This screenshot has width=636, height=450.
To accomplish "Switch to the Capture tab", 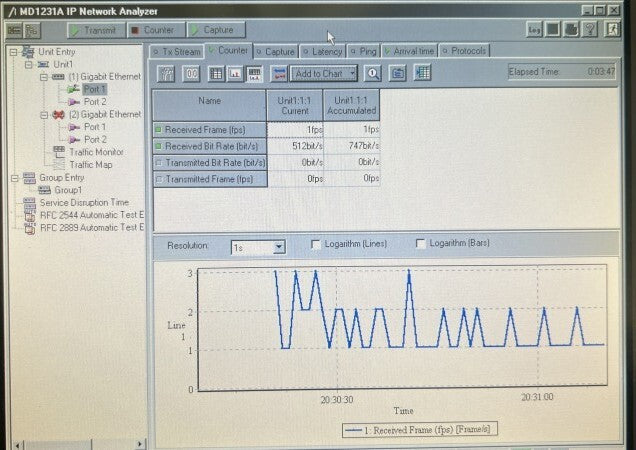I will tap(276, 52).
